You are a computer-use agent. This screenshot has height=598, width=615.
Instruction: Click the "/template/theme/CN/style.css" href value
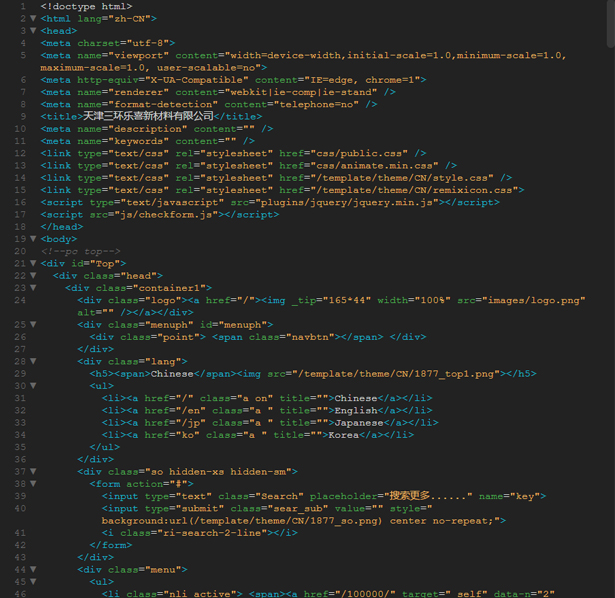[x=402, y=178]
